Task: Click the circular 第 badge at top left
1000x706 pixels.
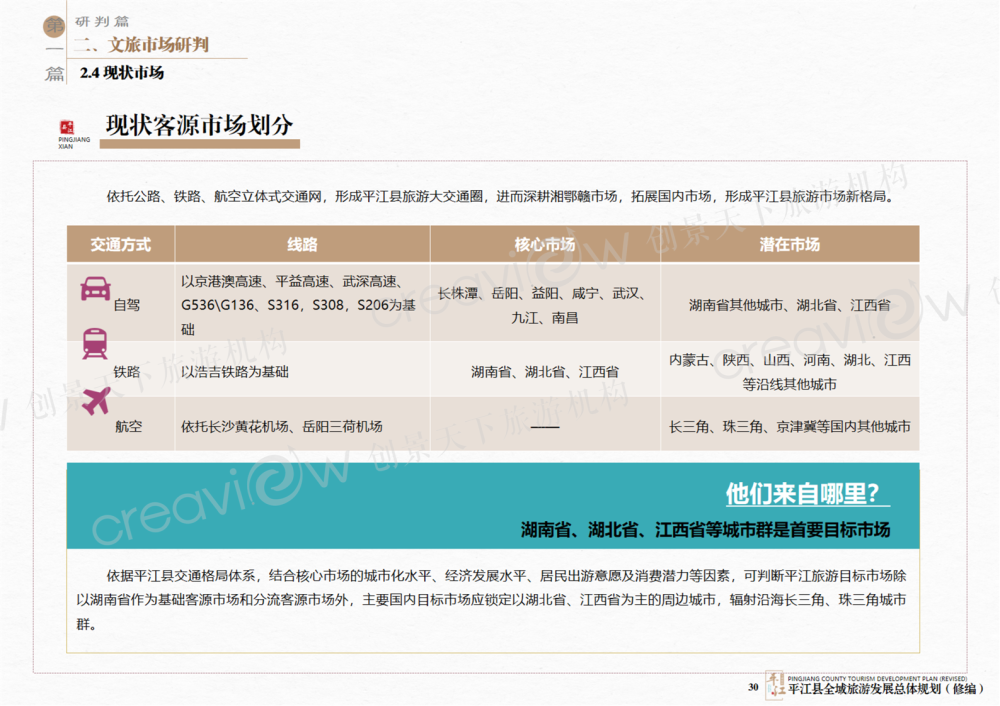Action: point(54,28)
